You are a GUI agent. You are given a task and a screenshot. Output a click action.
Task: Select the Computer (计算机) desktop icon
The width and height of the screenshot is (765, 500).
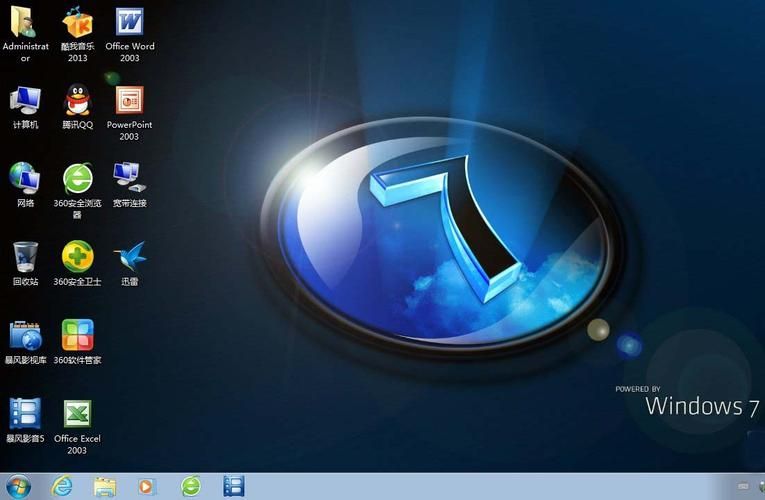point(25,100)
